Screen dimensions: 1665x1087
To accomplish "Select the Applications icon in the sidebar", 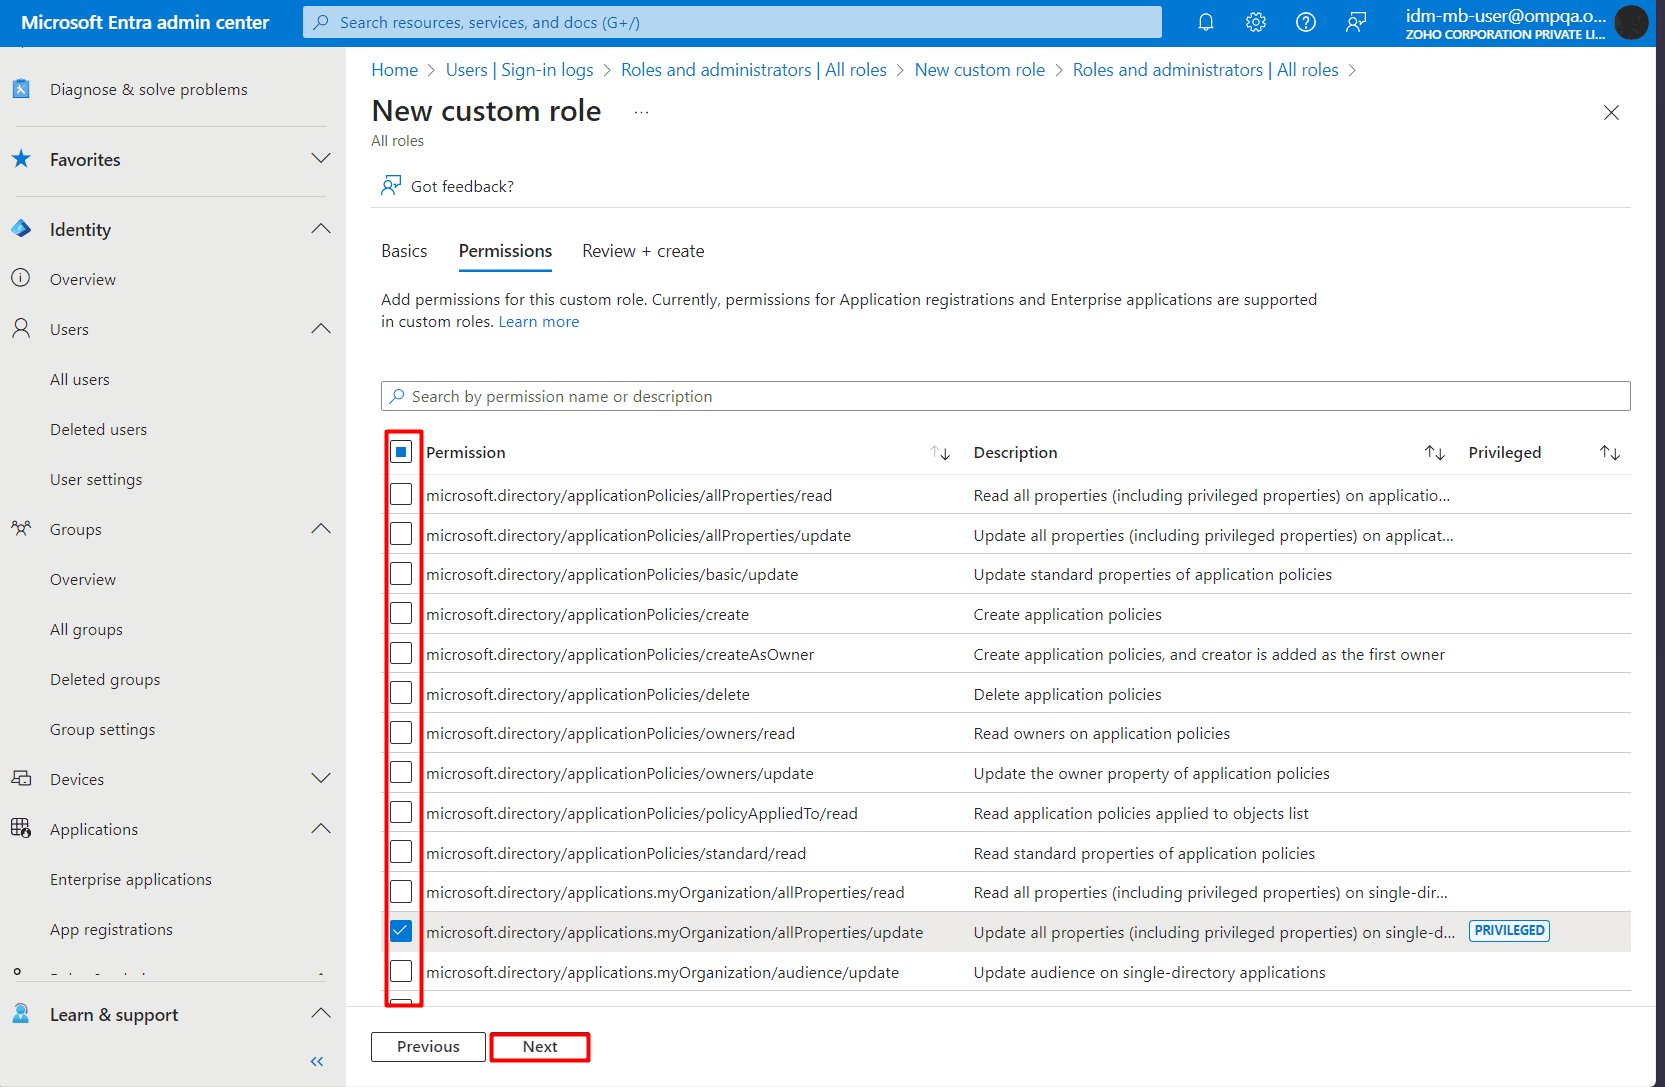I will 21,828.
